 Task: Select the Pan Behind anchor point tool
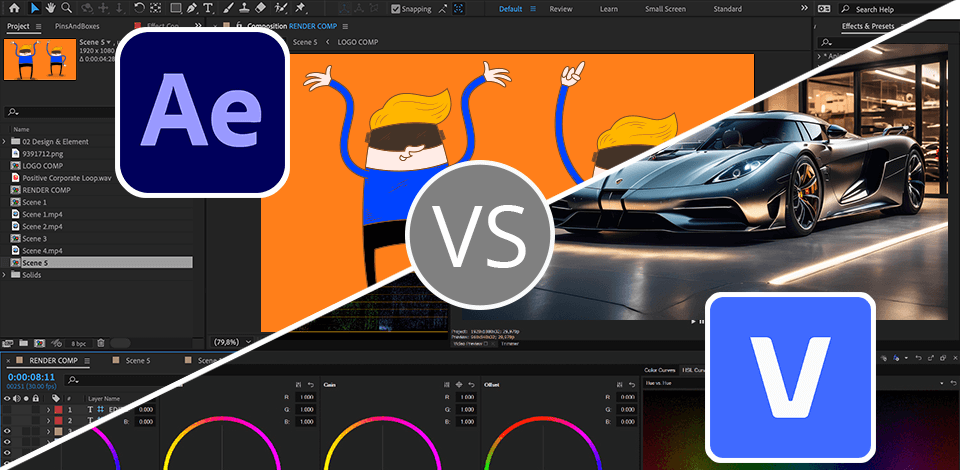coord(156,8)
